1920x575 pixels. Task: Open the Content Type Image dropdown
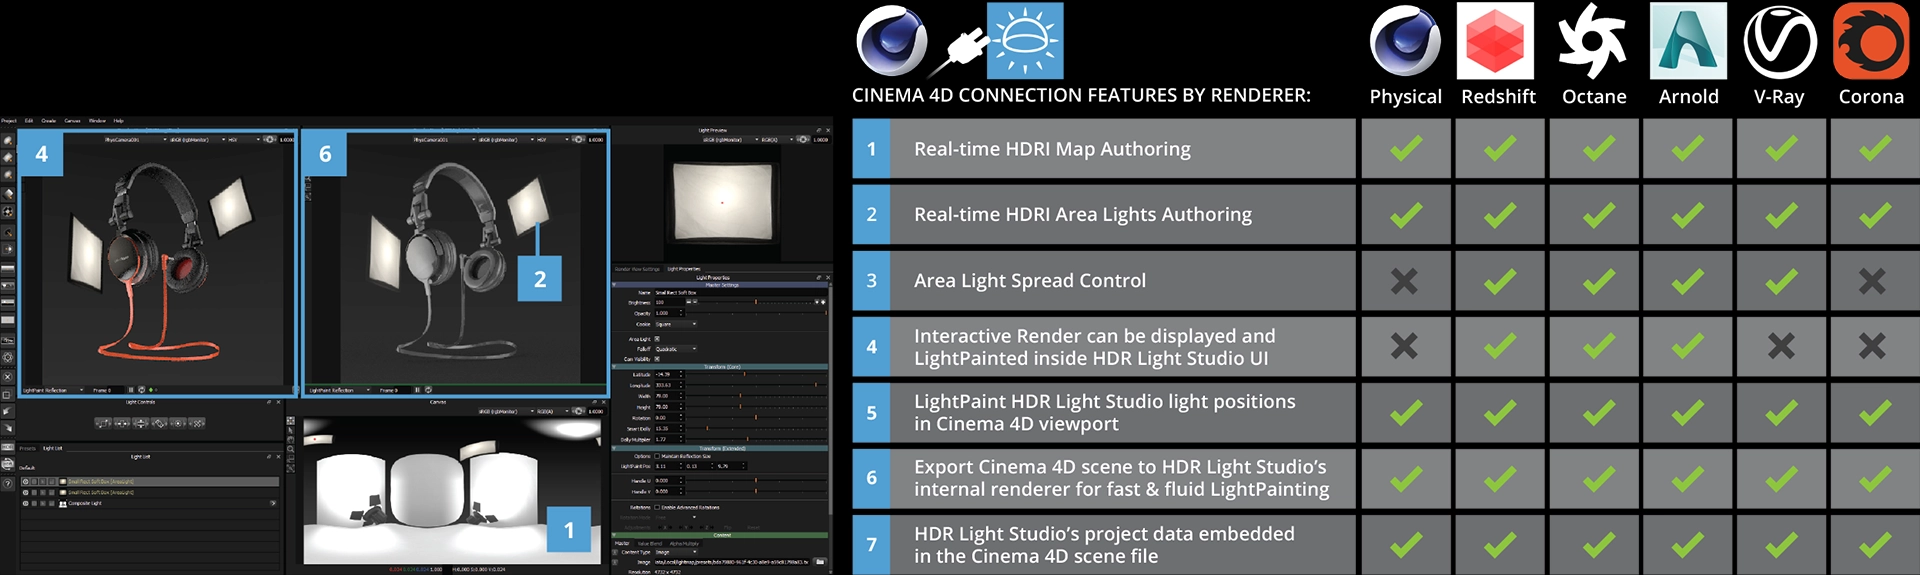(x=676, y=552)
